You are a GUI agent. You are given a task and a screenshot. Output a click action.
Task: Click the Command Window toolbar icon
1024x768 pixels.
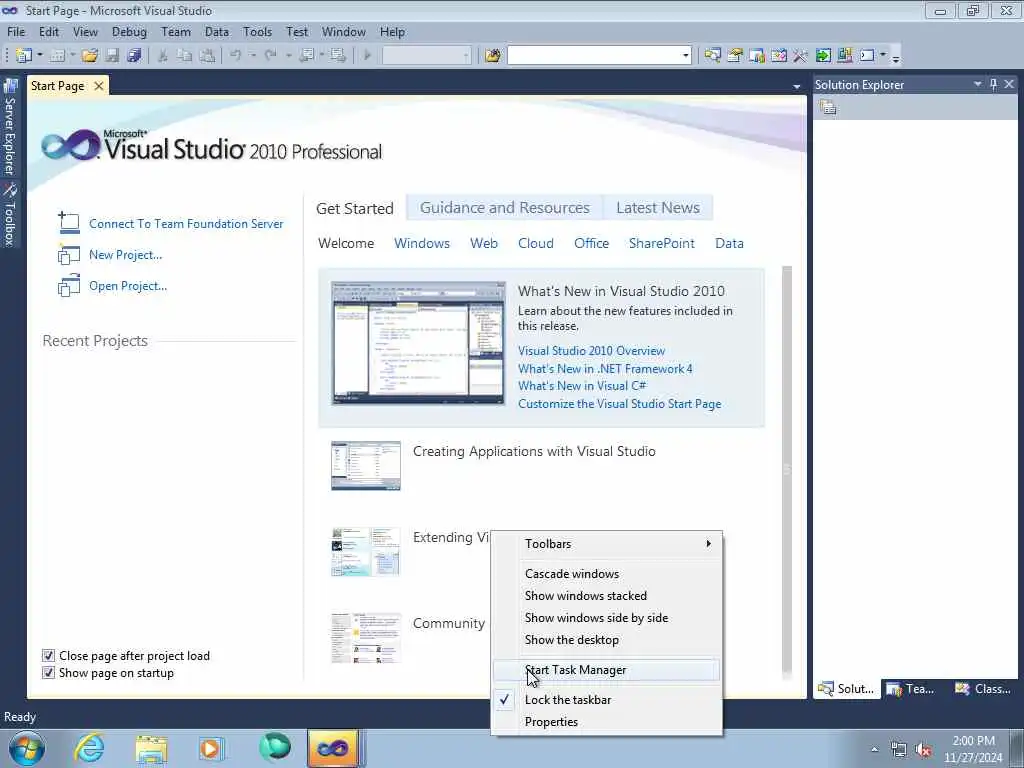point(867,56)
